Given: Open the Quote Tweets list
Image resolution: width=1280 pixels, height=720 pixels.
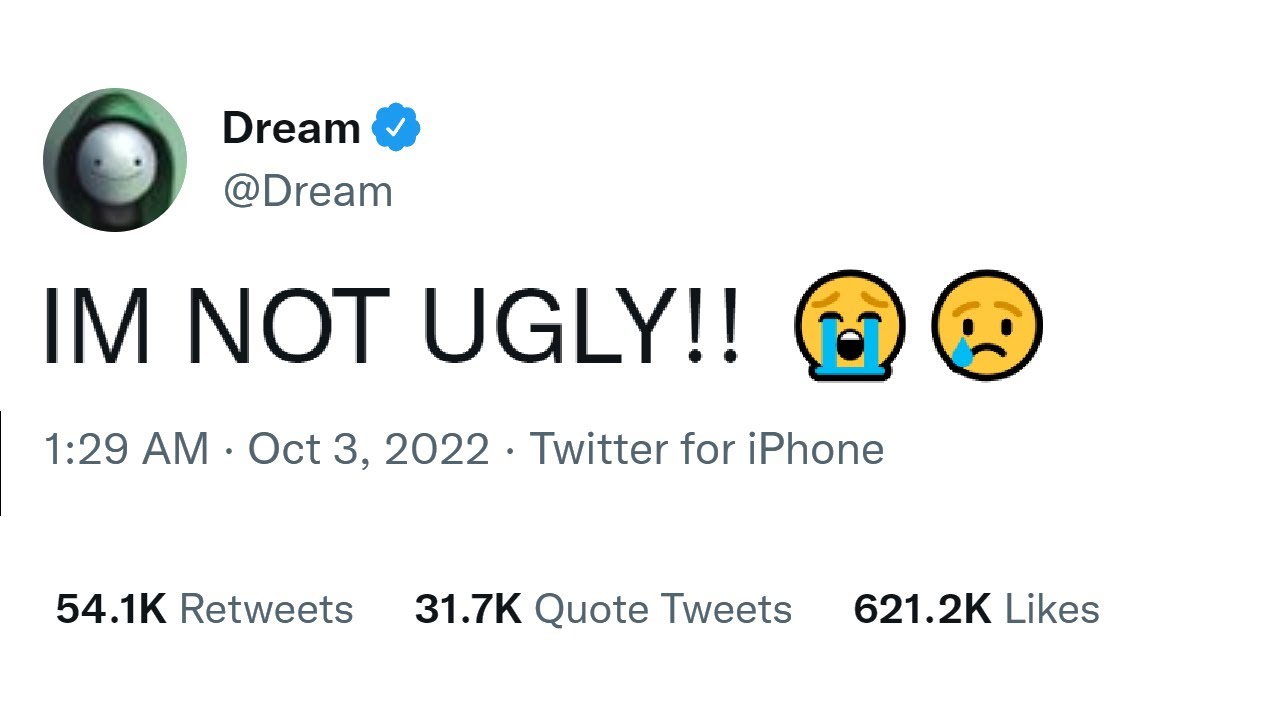Looking at the screenshot, I should [x=663, y=609].
